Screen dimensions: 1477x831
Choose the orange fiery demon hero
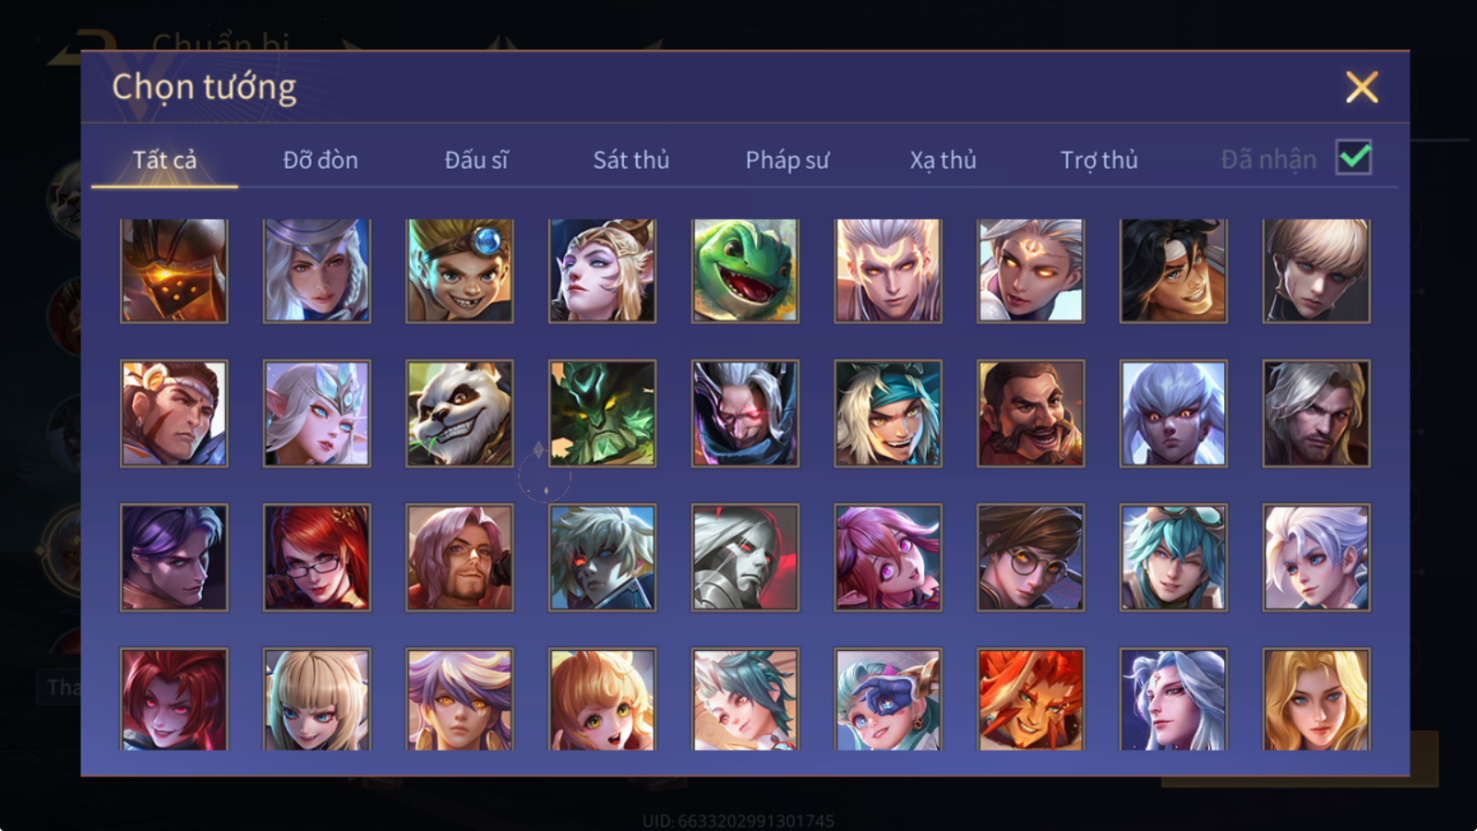(x=1031, y=700)
